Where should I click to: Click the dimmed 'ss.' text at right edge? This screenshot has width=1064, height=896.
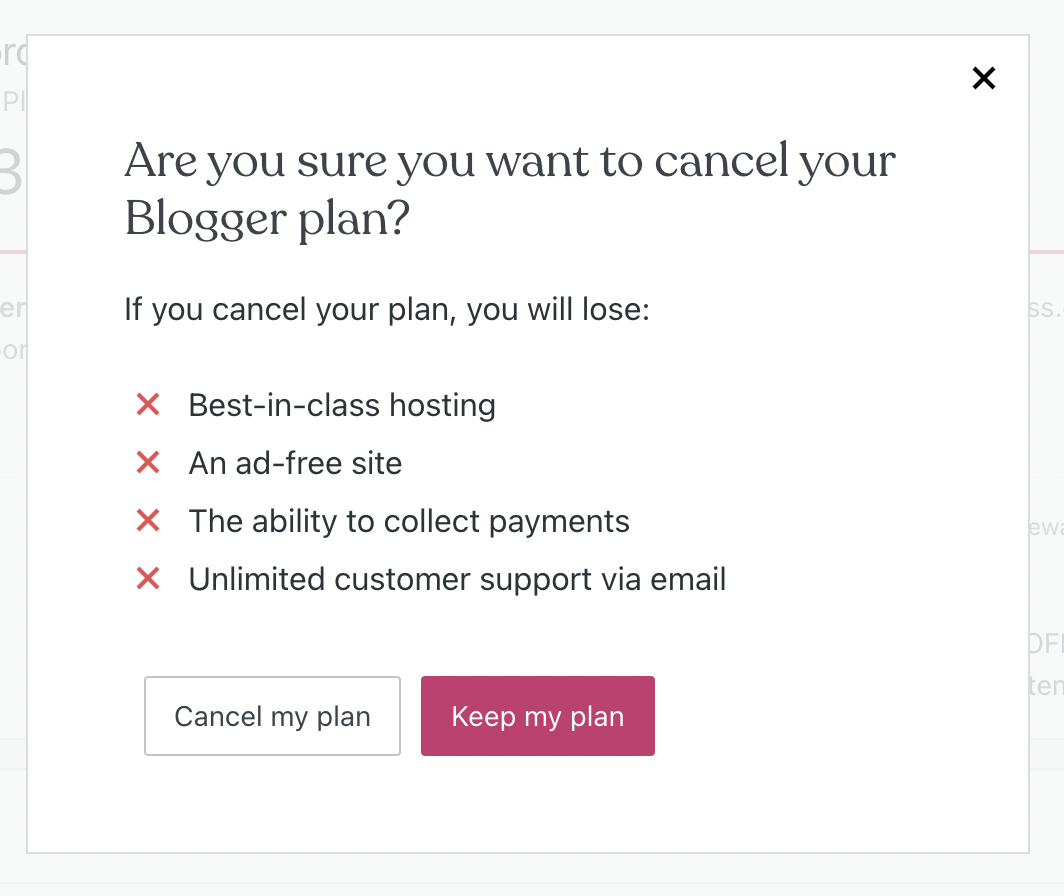tap(1046, 308)
